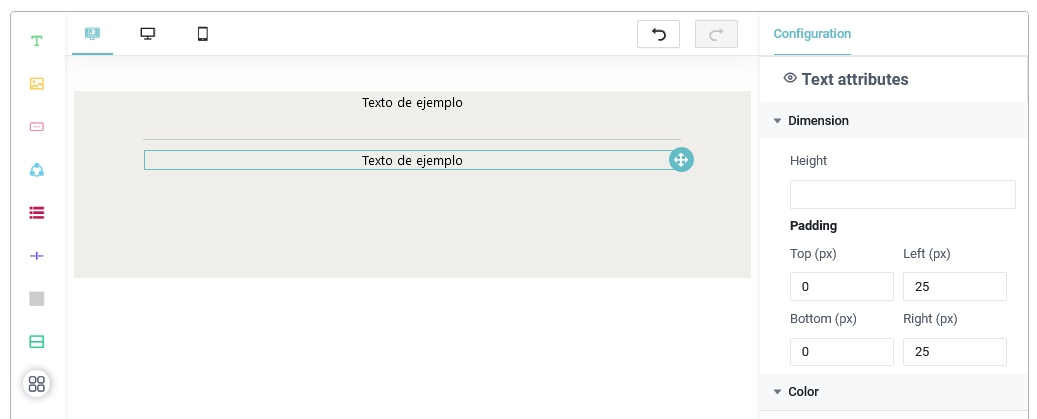Collapse the Dimension section
This screenshot has height=419, width=1037.
(777, 121)
